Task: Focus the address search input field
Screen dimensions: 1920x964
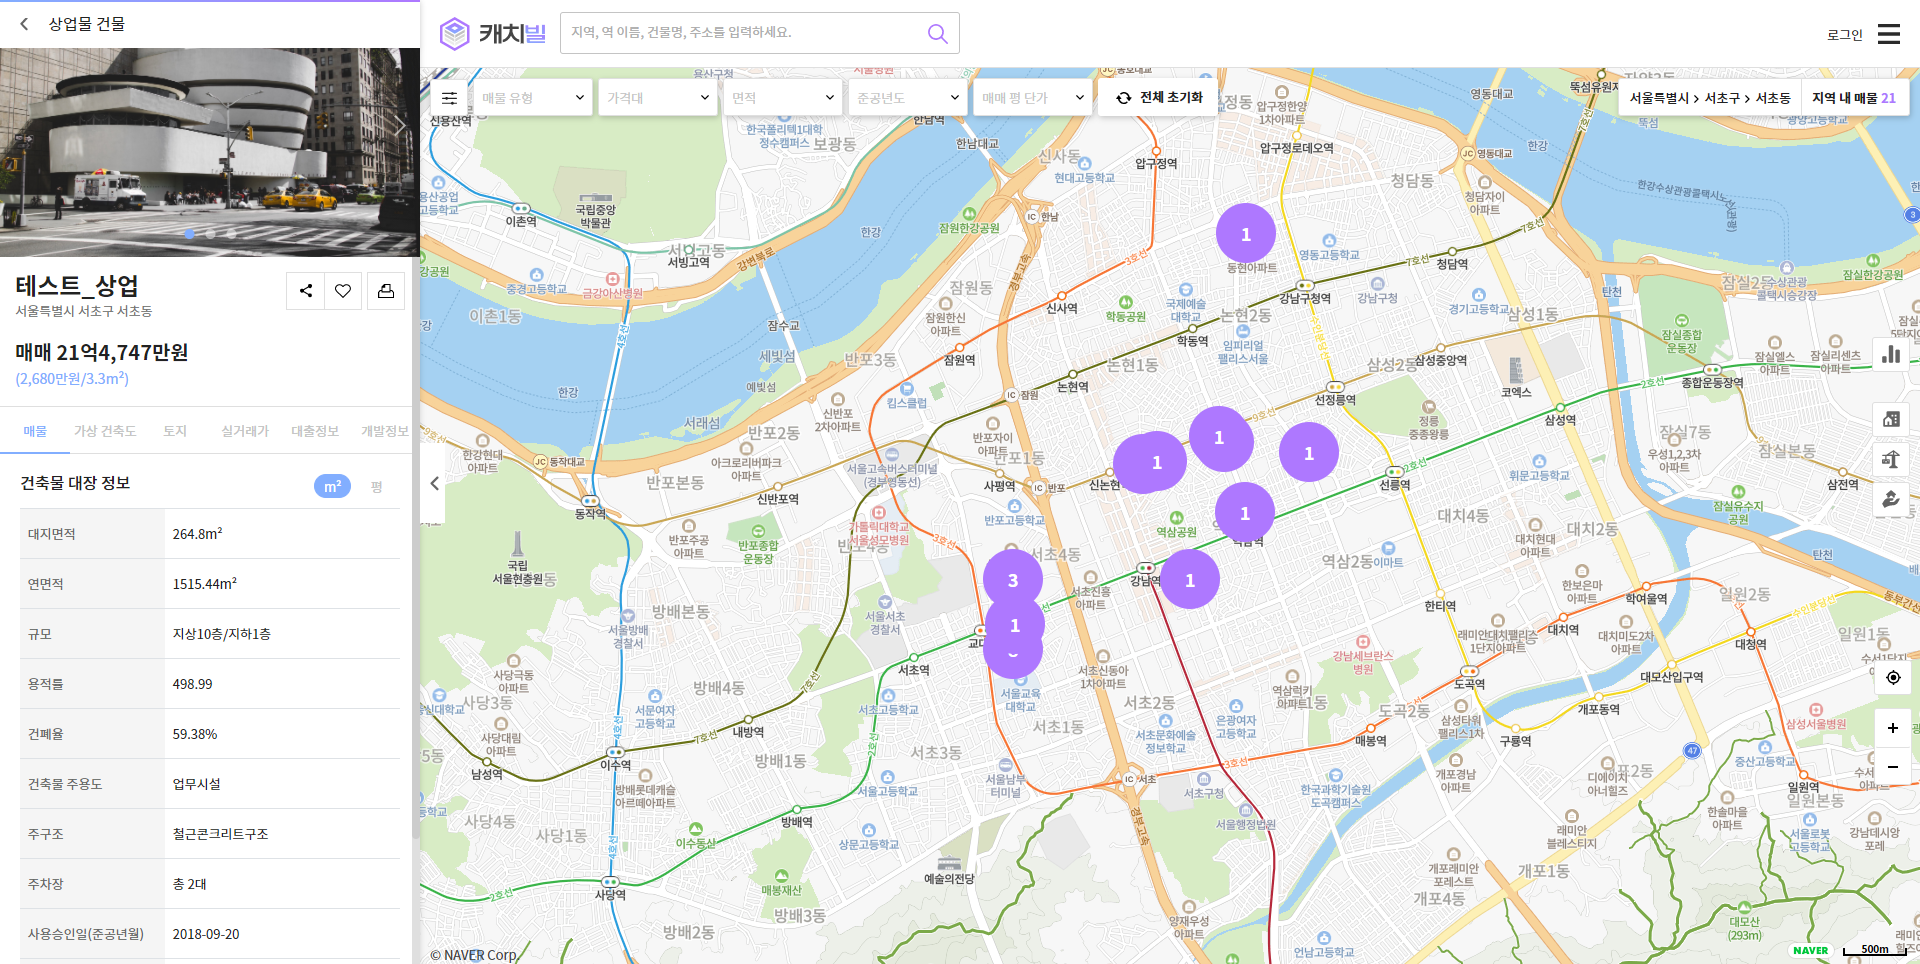Action: coord(745,33)
